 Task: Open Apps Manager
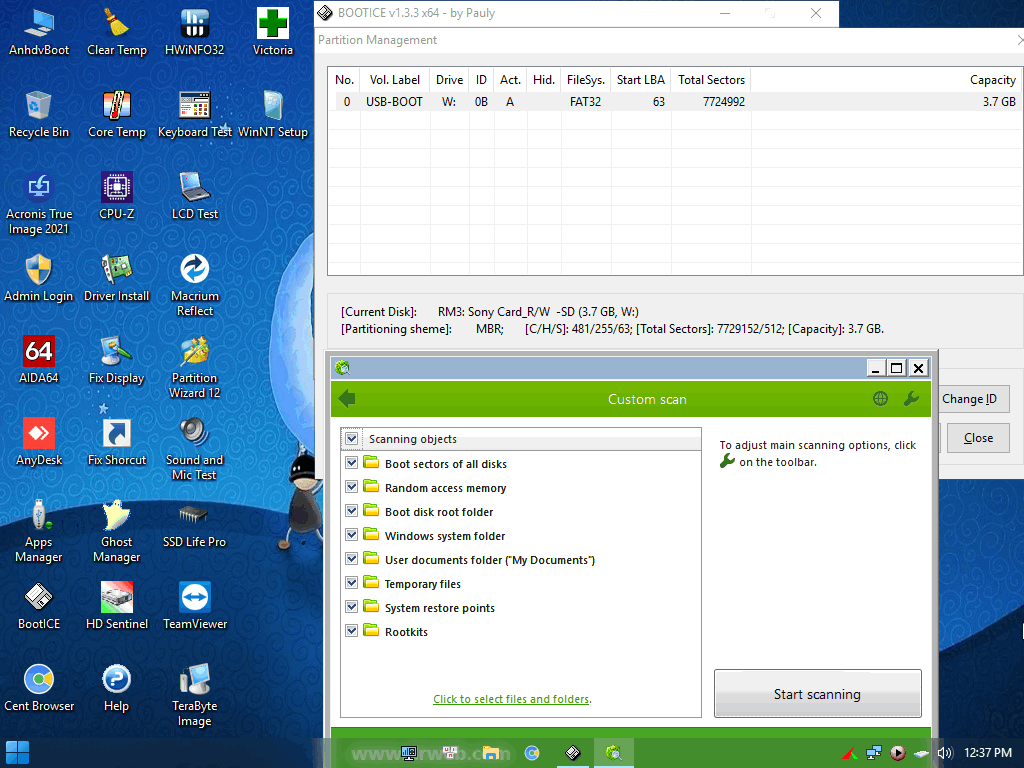[x=39, y=532]
